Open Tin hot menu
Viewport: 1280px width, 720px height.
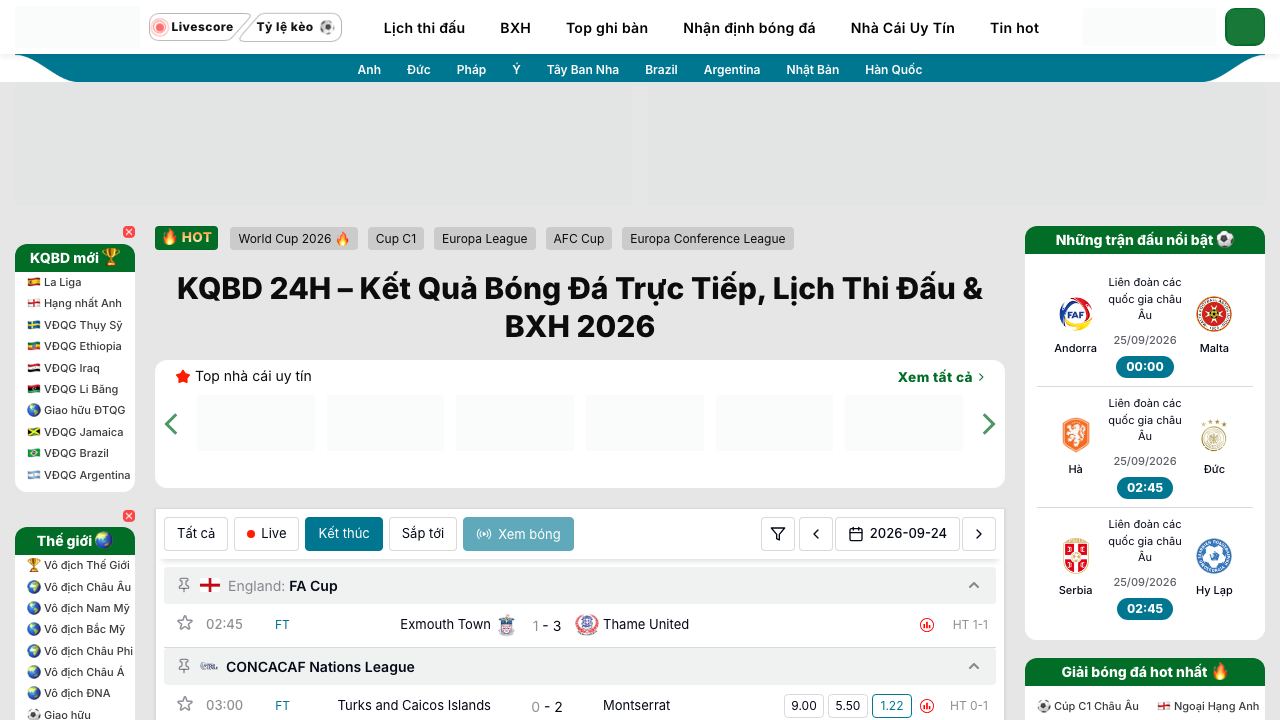[x=1014, y=28]
